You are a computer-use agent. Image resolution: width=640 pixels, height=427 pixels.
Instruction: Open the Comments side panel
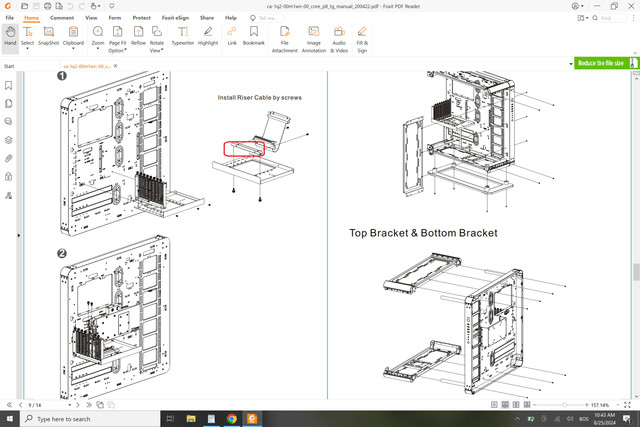8,122
